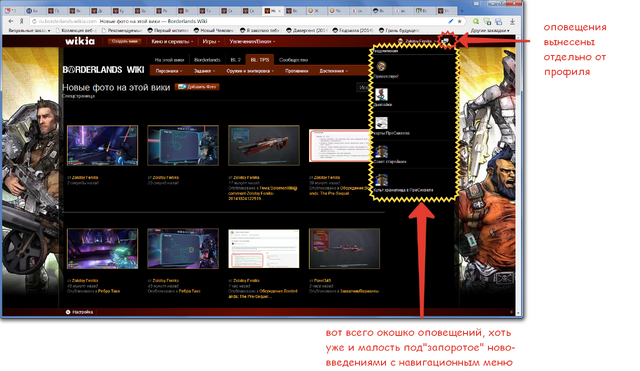Open the notifications speech-bubble icon
640x371 pixels.
pos(446,41)
